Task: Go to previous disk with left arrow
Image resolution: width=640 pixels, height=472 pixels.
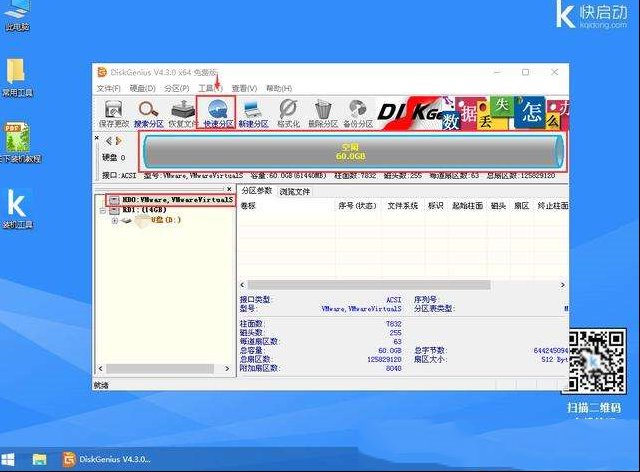Action: coord(109,141)
